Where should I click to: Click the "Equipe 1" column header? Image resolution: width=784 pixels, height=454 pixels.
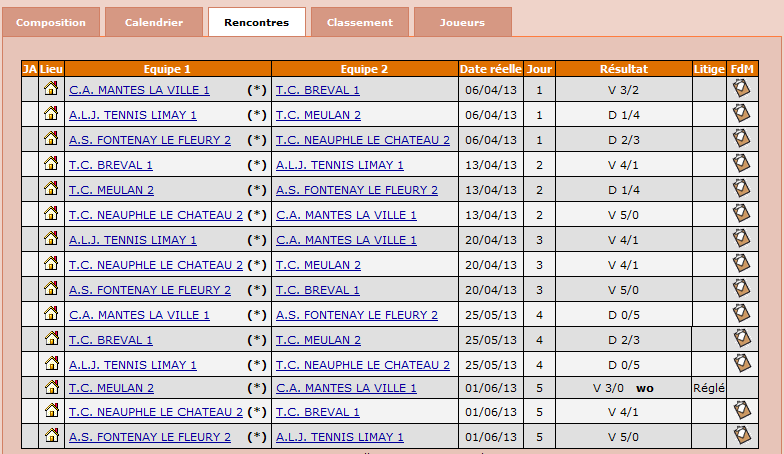168,69
